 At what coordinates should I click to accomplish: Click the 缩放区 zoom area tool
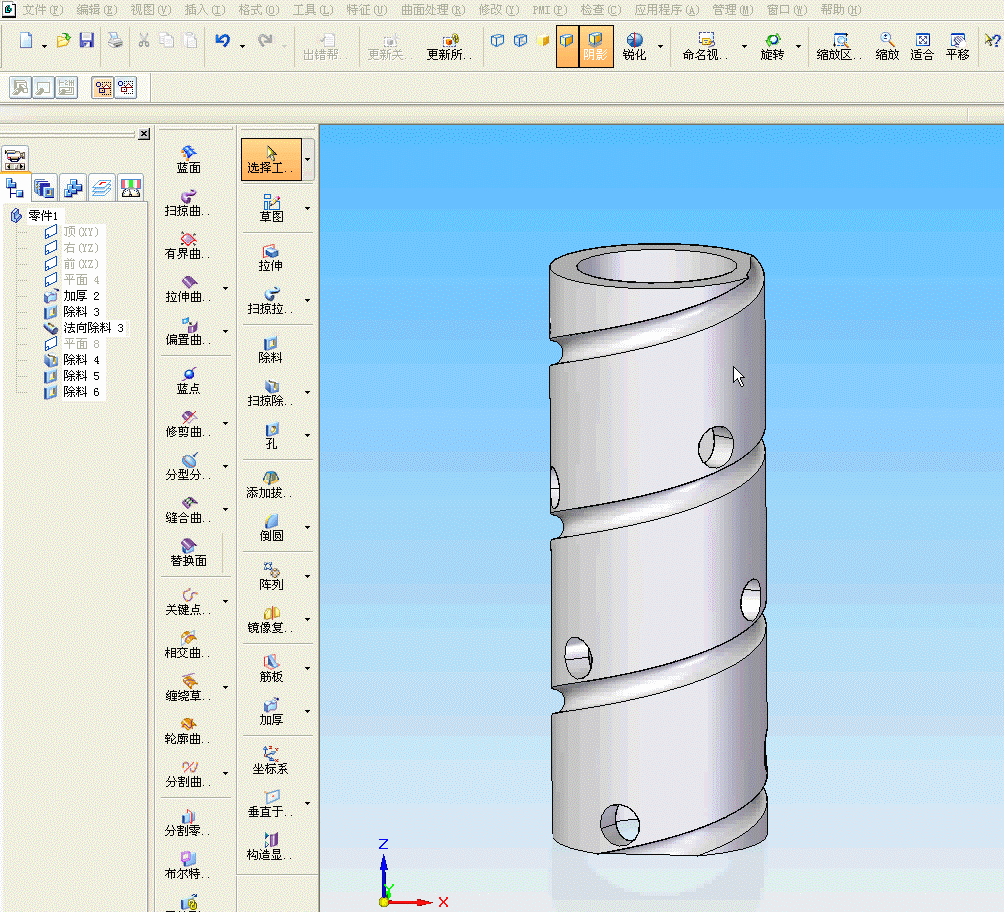839,47
